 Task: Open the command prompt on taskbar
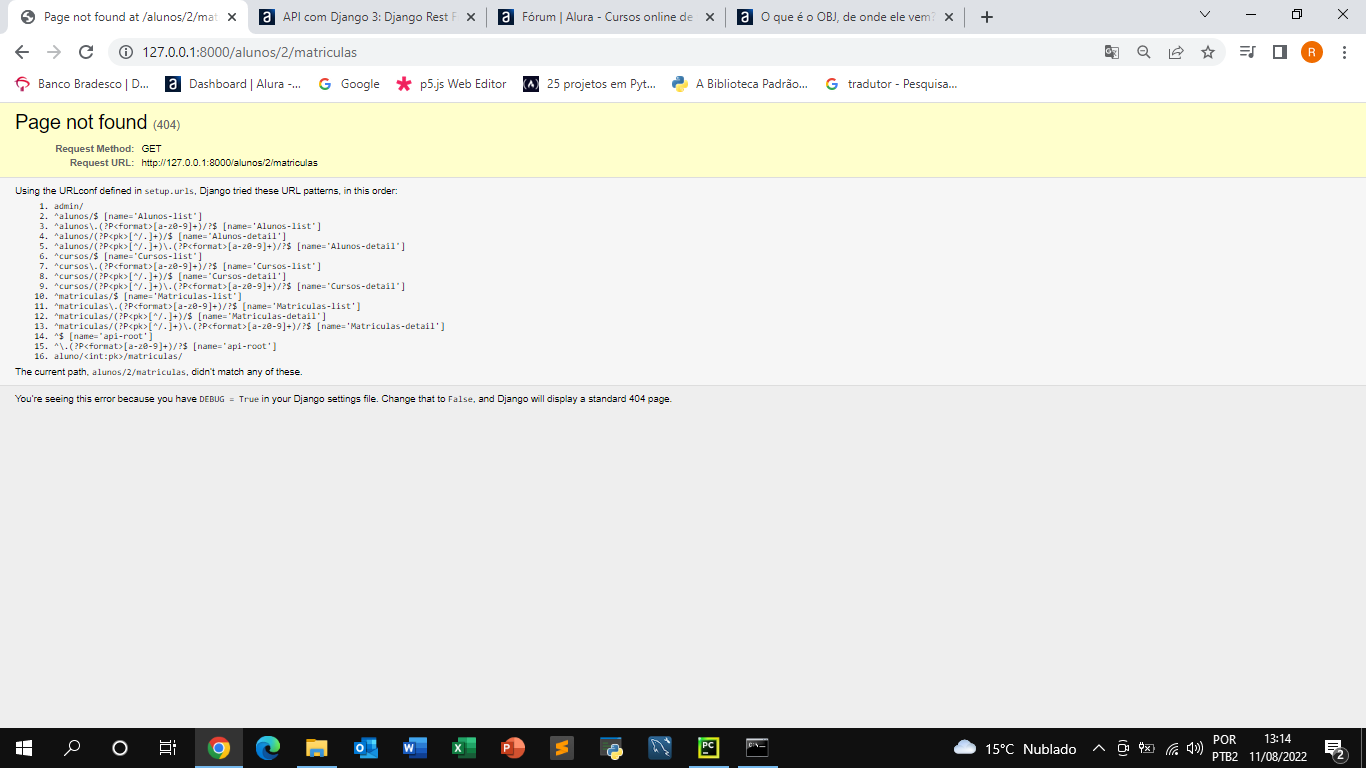coord(757,748)
